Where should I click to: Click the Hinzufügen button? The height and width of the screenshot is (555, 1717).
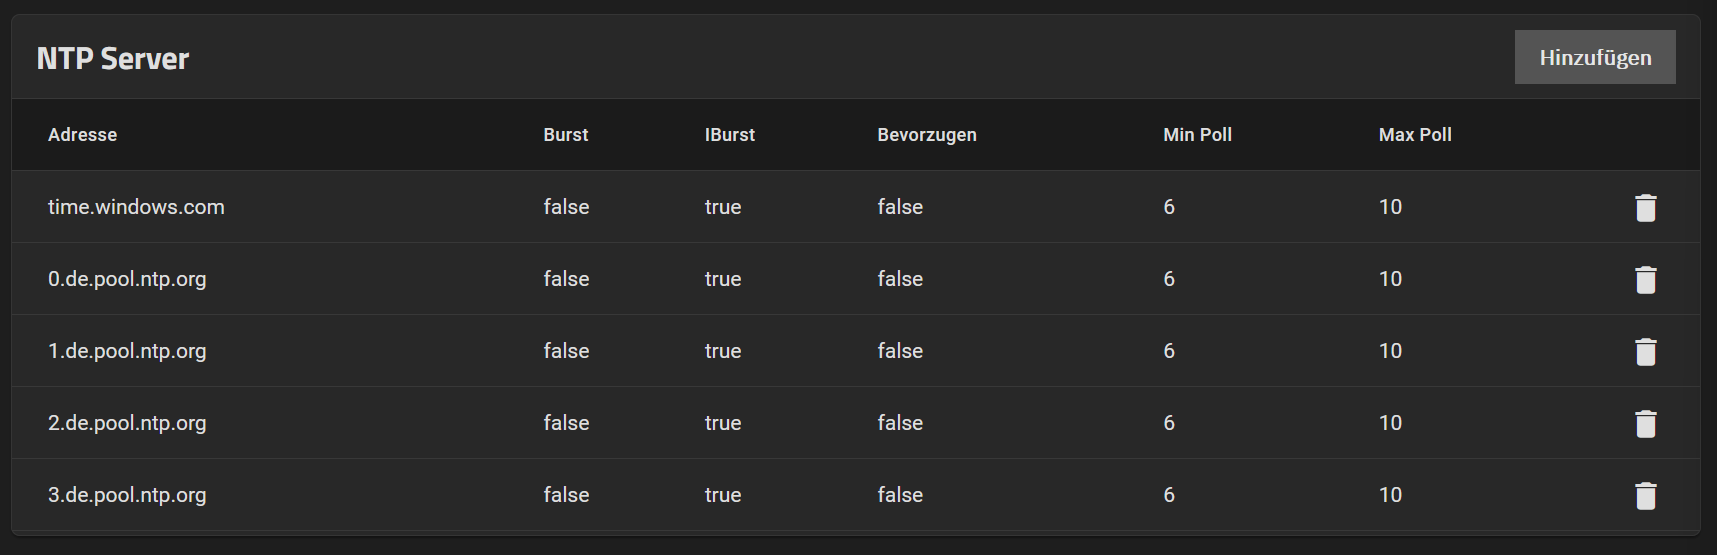pos(1594,57)
